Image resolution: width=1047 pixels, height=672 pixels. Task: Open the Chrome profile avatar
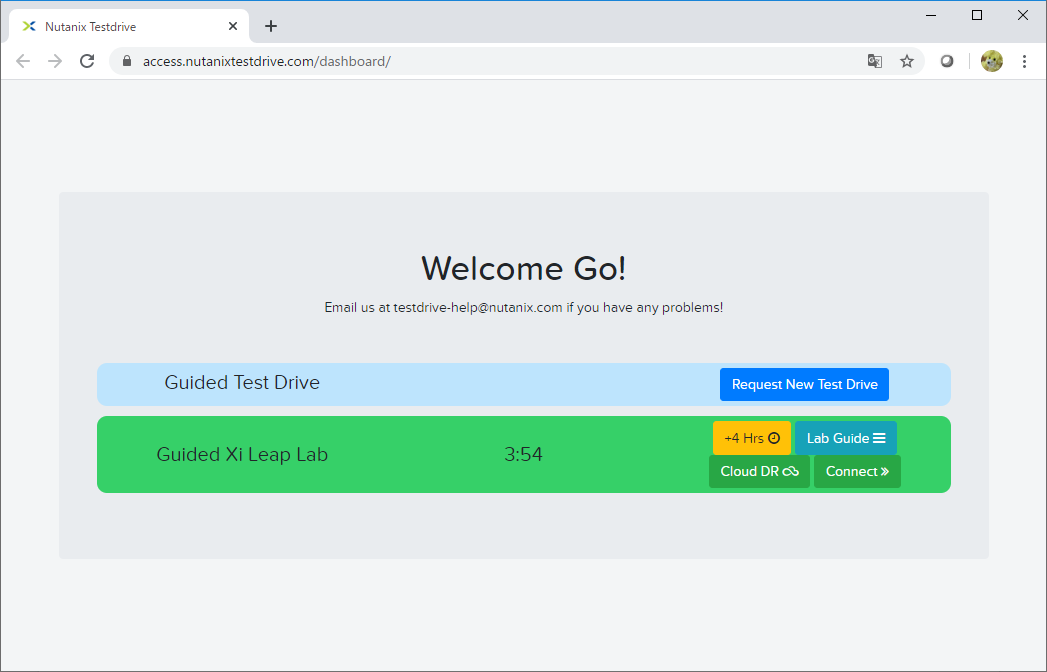(x=992, y=61)
